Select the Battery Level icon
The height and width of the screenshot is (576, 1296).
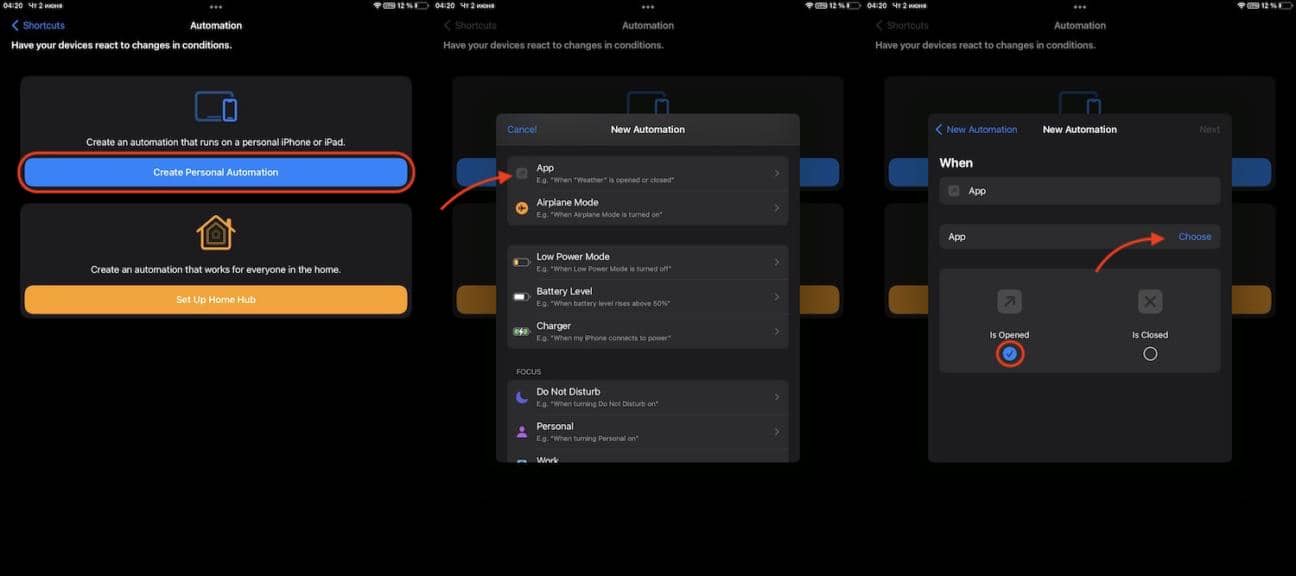coord(521,297)
